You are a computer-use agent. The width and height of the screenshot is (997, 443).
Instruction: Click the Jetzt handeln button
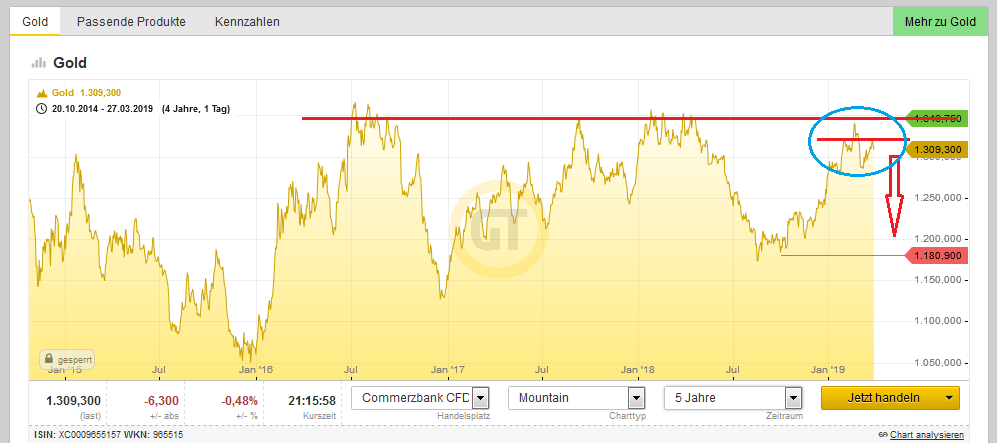click(884, 398)
